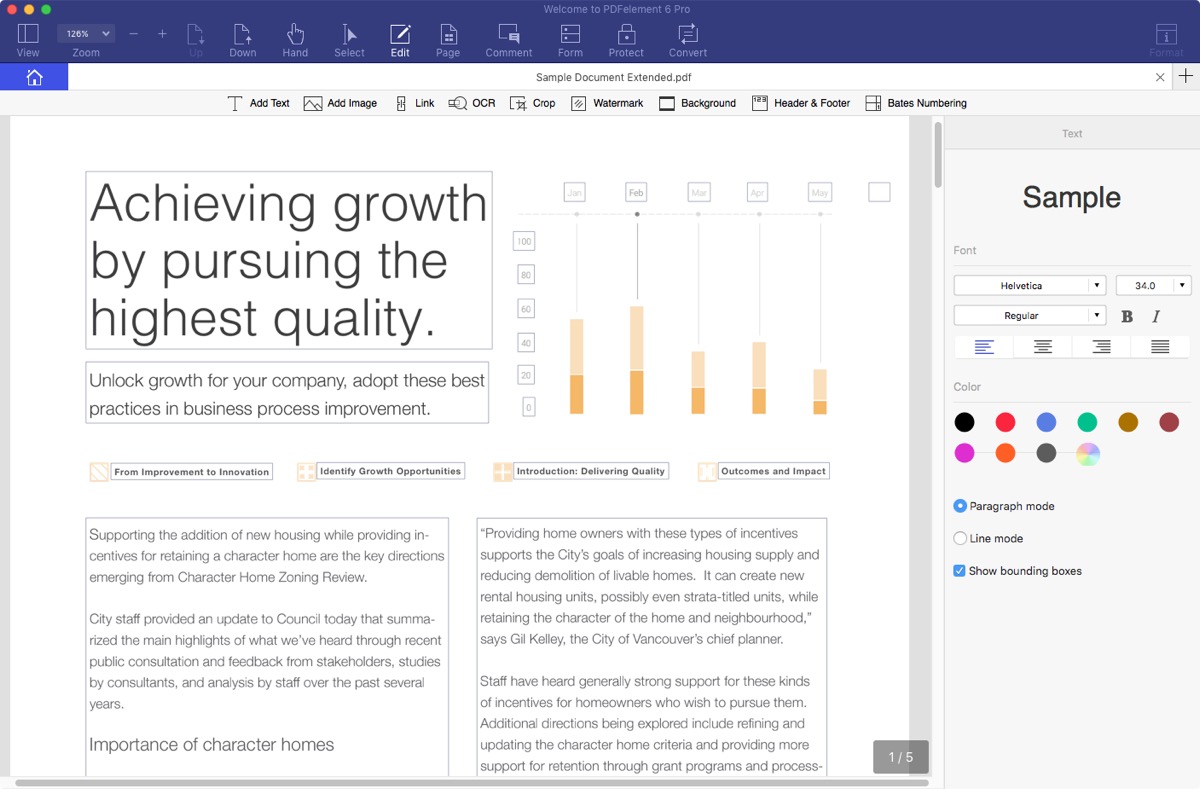Select Paragraph mode radio button

[x=960, y=506]
